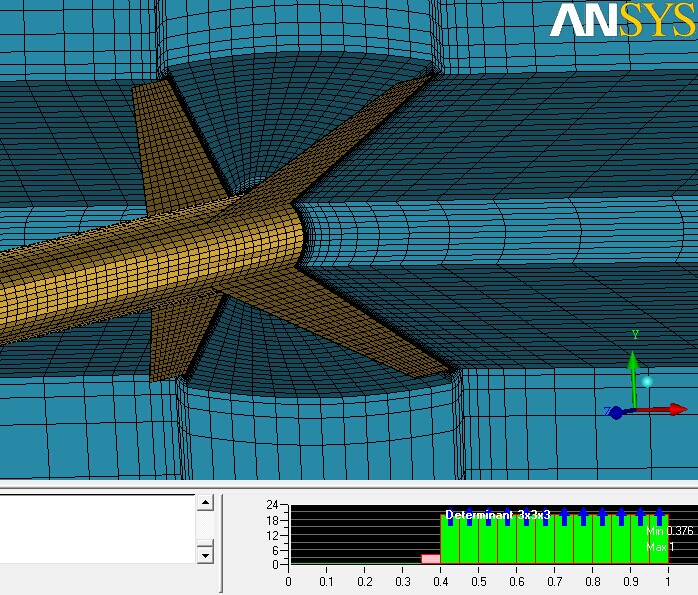Click the blue Z axis dot of triad
This screenshot has height=595, width=698.
tap(616, 412)
